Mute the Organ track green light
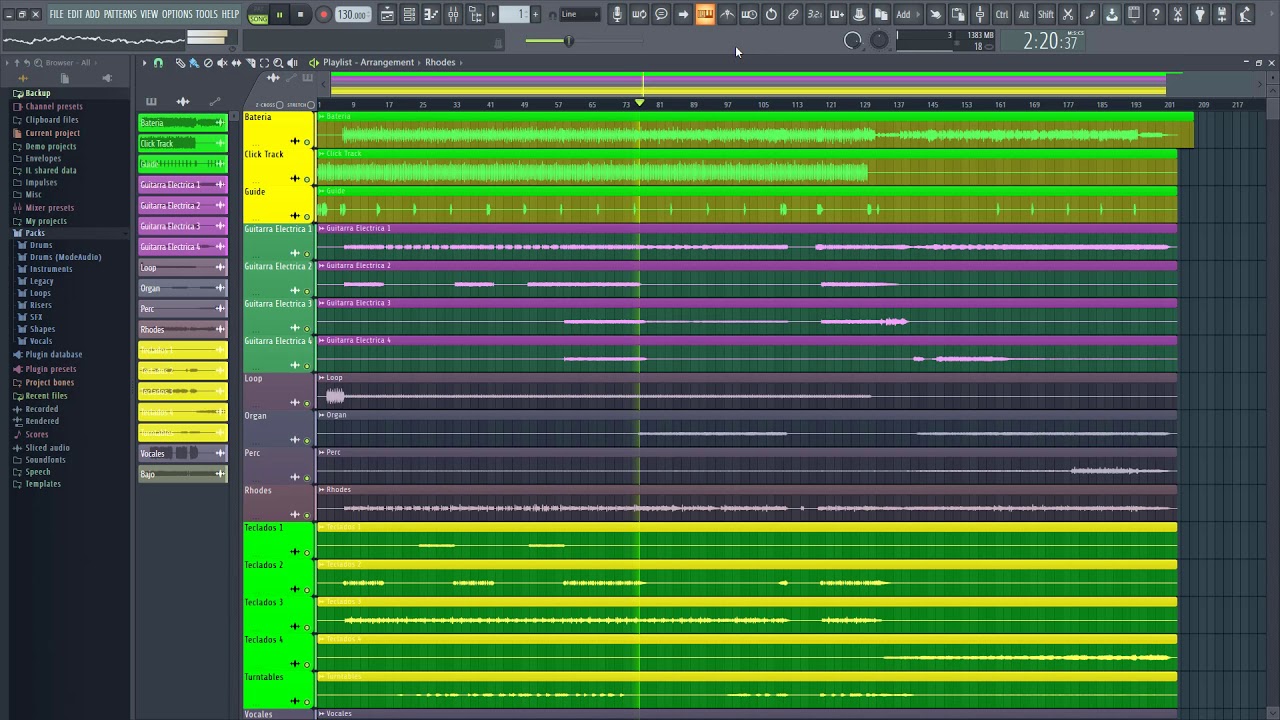1280x720 pixels. 307,440
